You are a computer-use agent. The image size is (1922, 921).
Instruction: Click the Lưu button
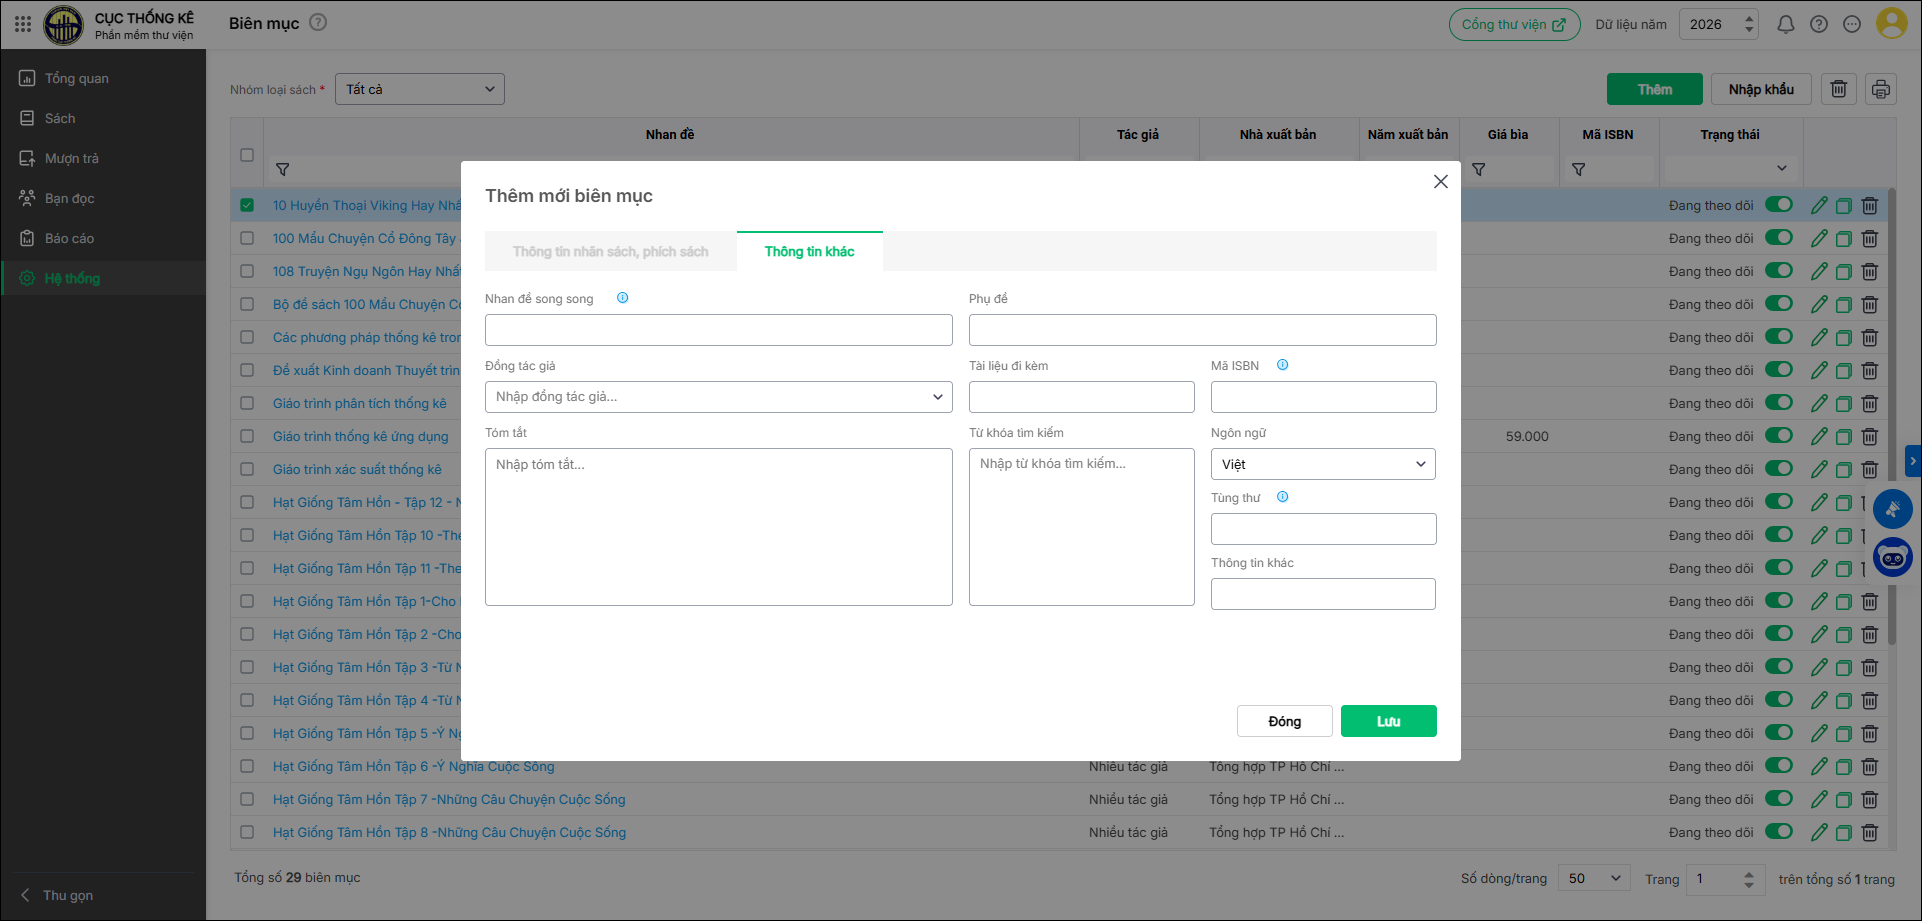tap(1388, 721)
